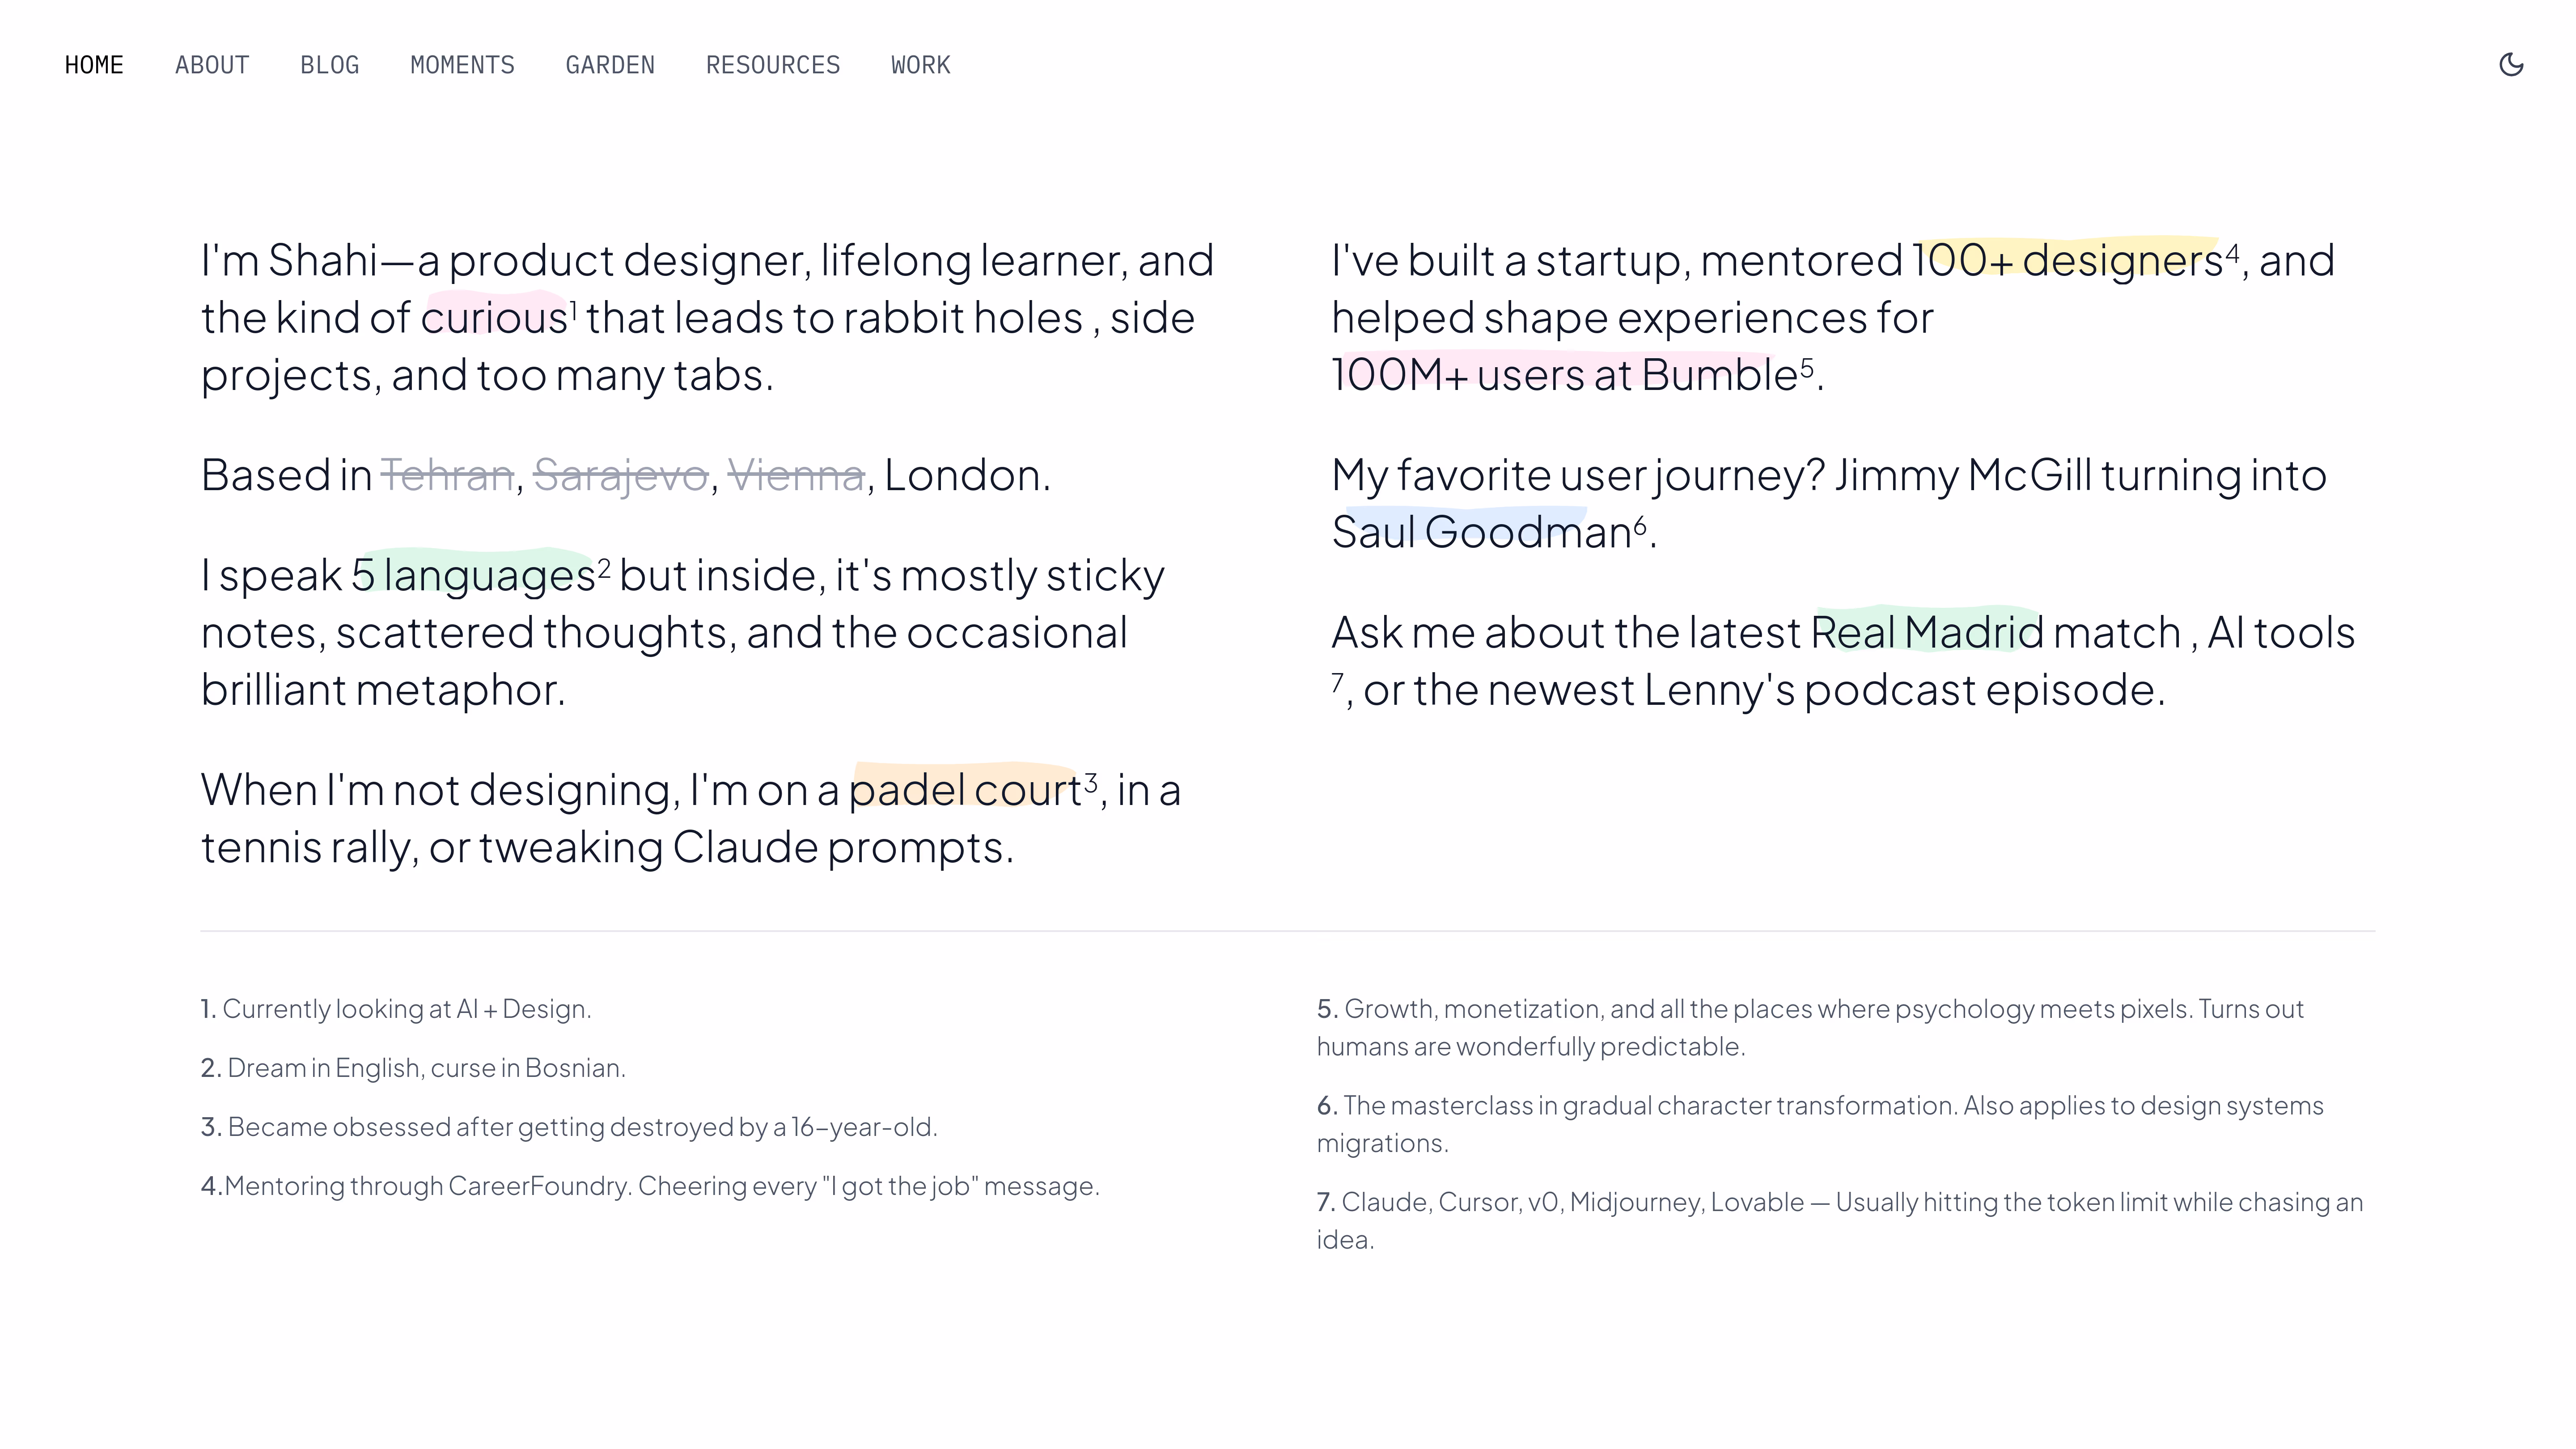Click the highlighted word "curious"

click(494, 318)
